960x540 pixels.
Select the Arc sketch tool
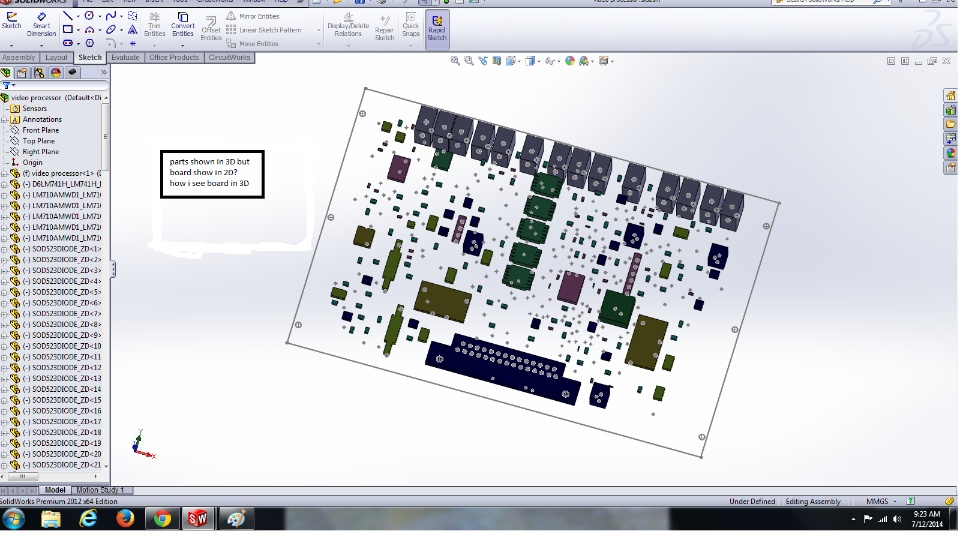89,29
